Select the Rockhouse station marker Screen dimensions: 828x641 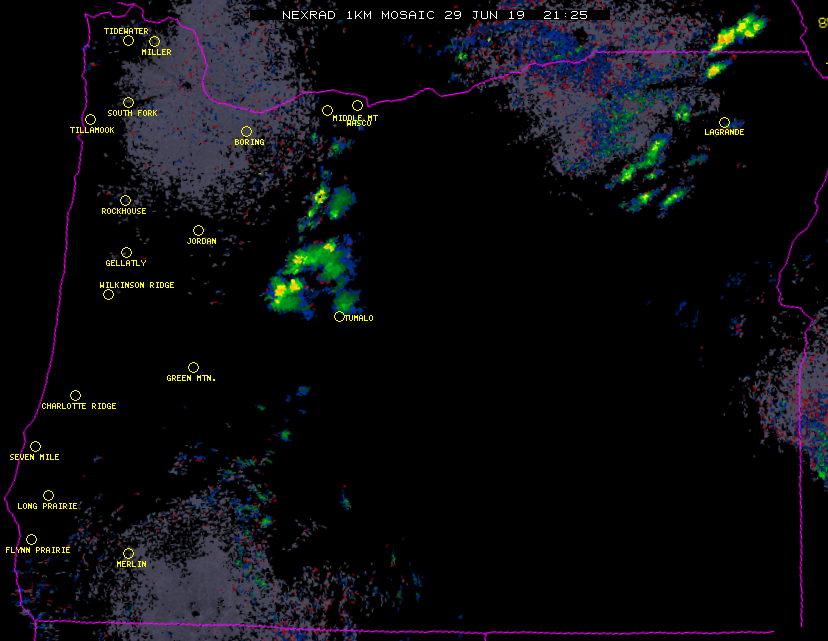pyautogui.click(x=125, y=200)
